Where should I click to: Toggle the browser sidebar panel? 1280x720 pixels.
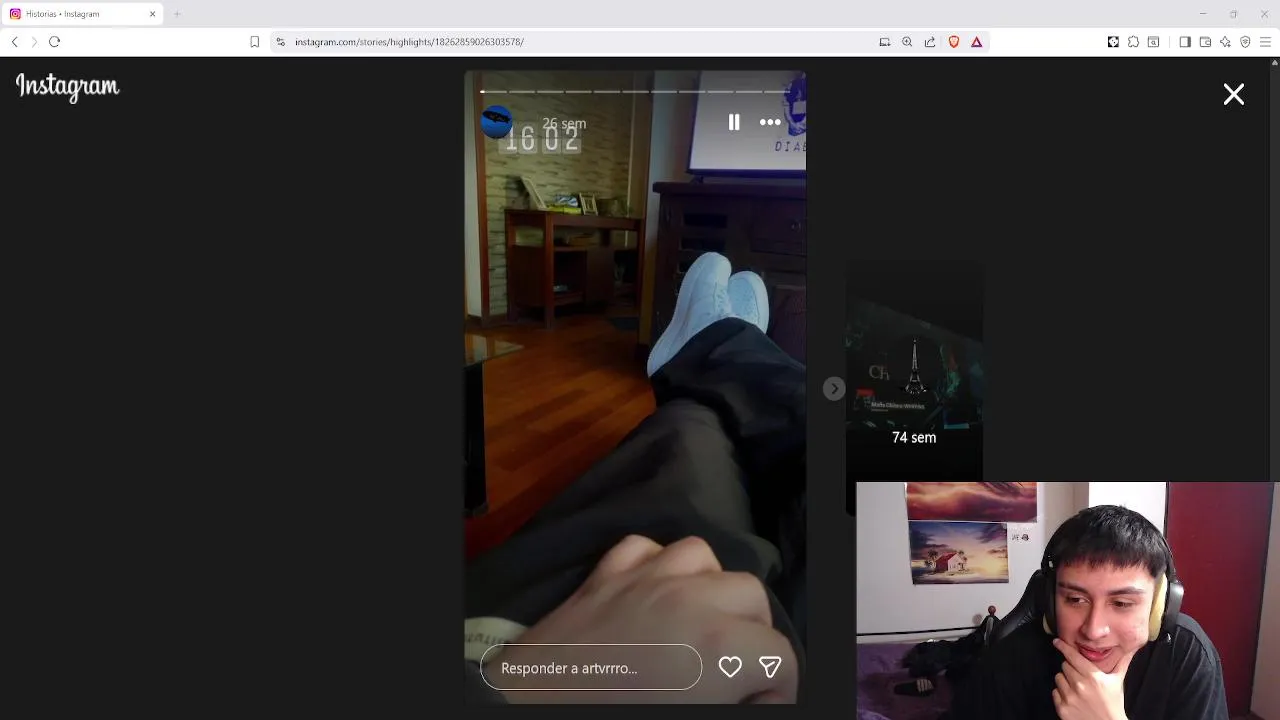click(1185, 42)
